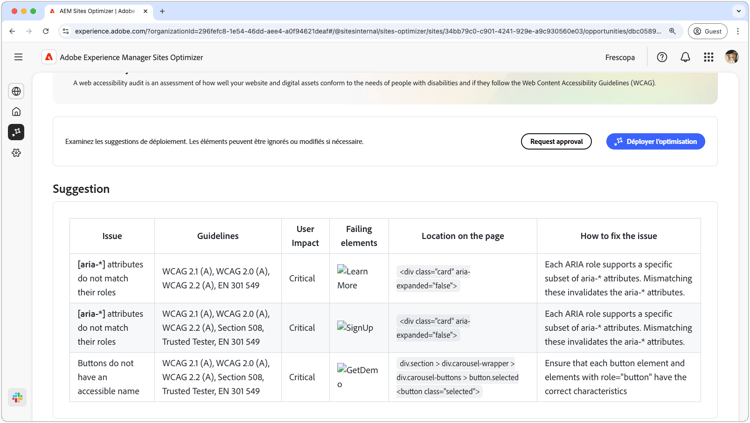750x423 pixels.
Task: Open the apps grid switcher
Action: (708, 57)
